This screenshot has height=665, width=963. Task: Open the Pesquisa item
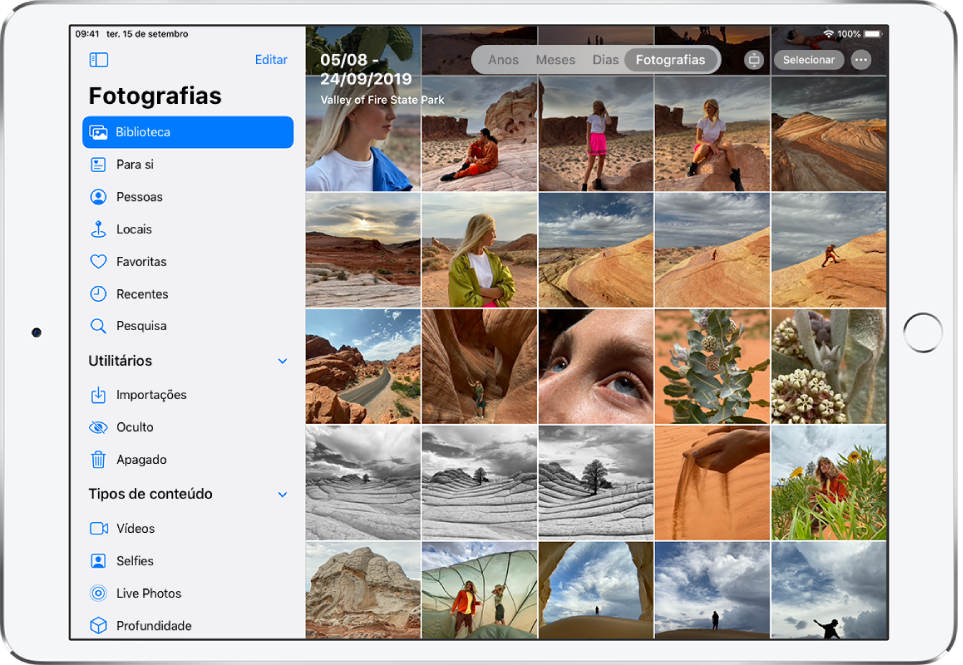[x=188, y=326]
